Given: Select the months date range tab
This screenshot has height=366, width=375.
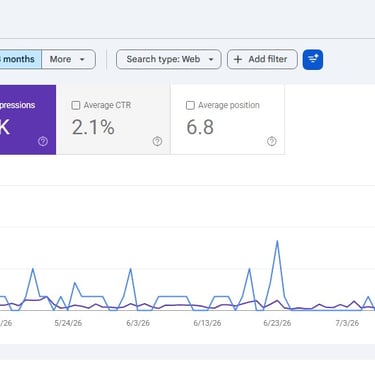Looking at the screenshot, I should 20,59.
